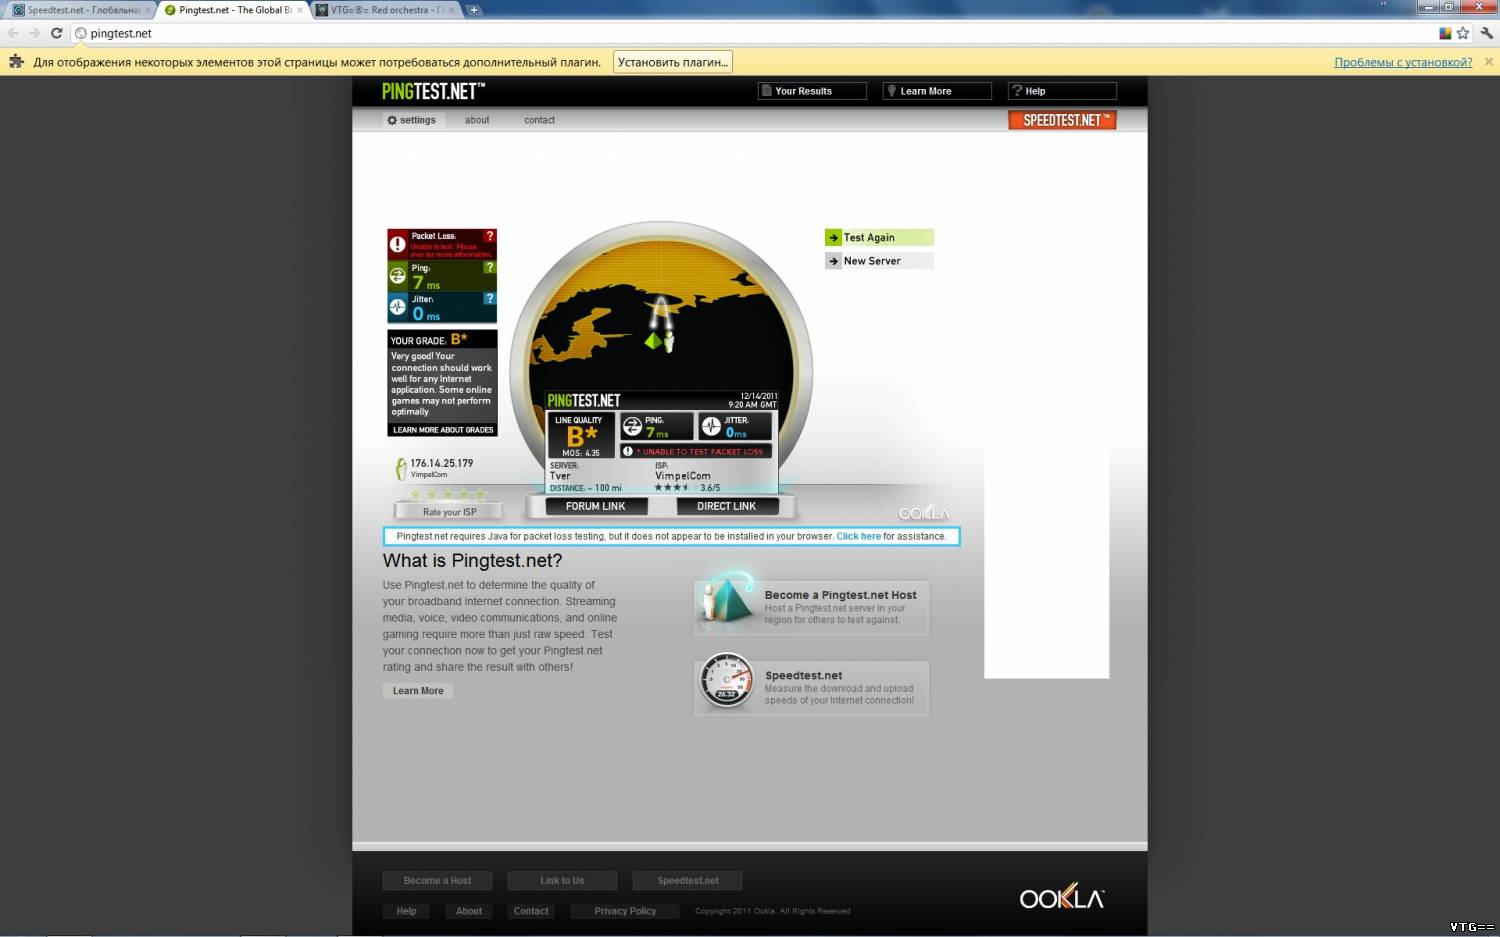Viewport: 1500px width, 937px height.
Task: Close the Pingtest.net browser tab
Action: [x=300, y=10]
